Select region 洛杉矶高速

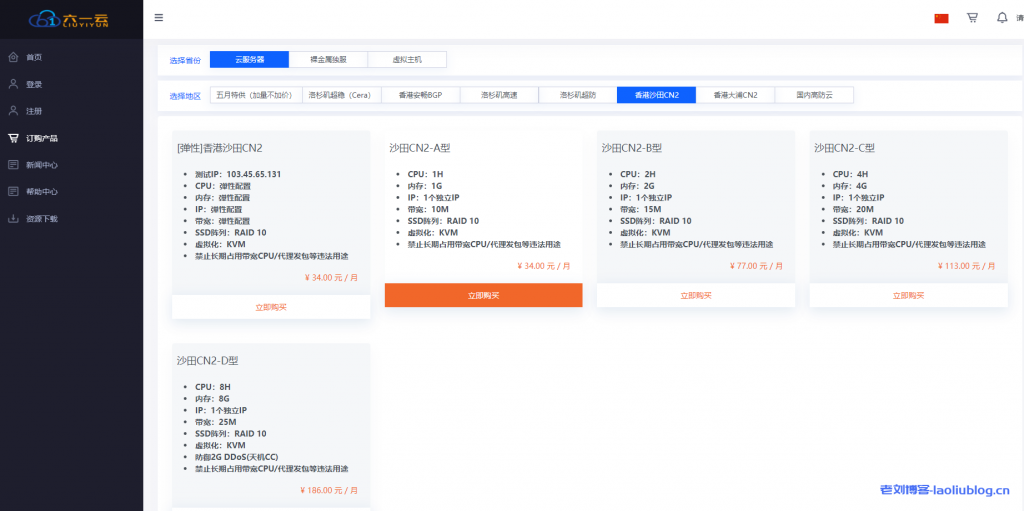coord(500,95)
